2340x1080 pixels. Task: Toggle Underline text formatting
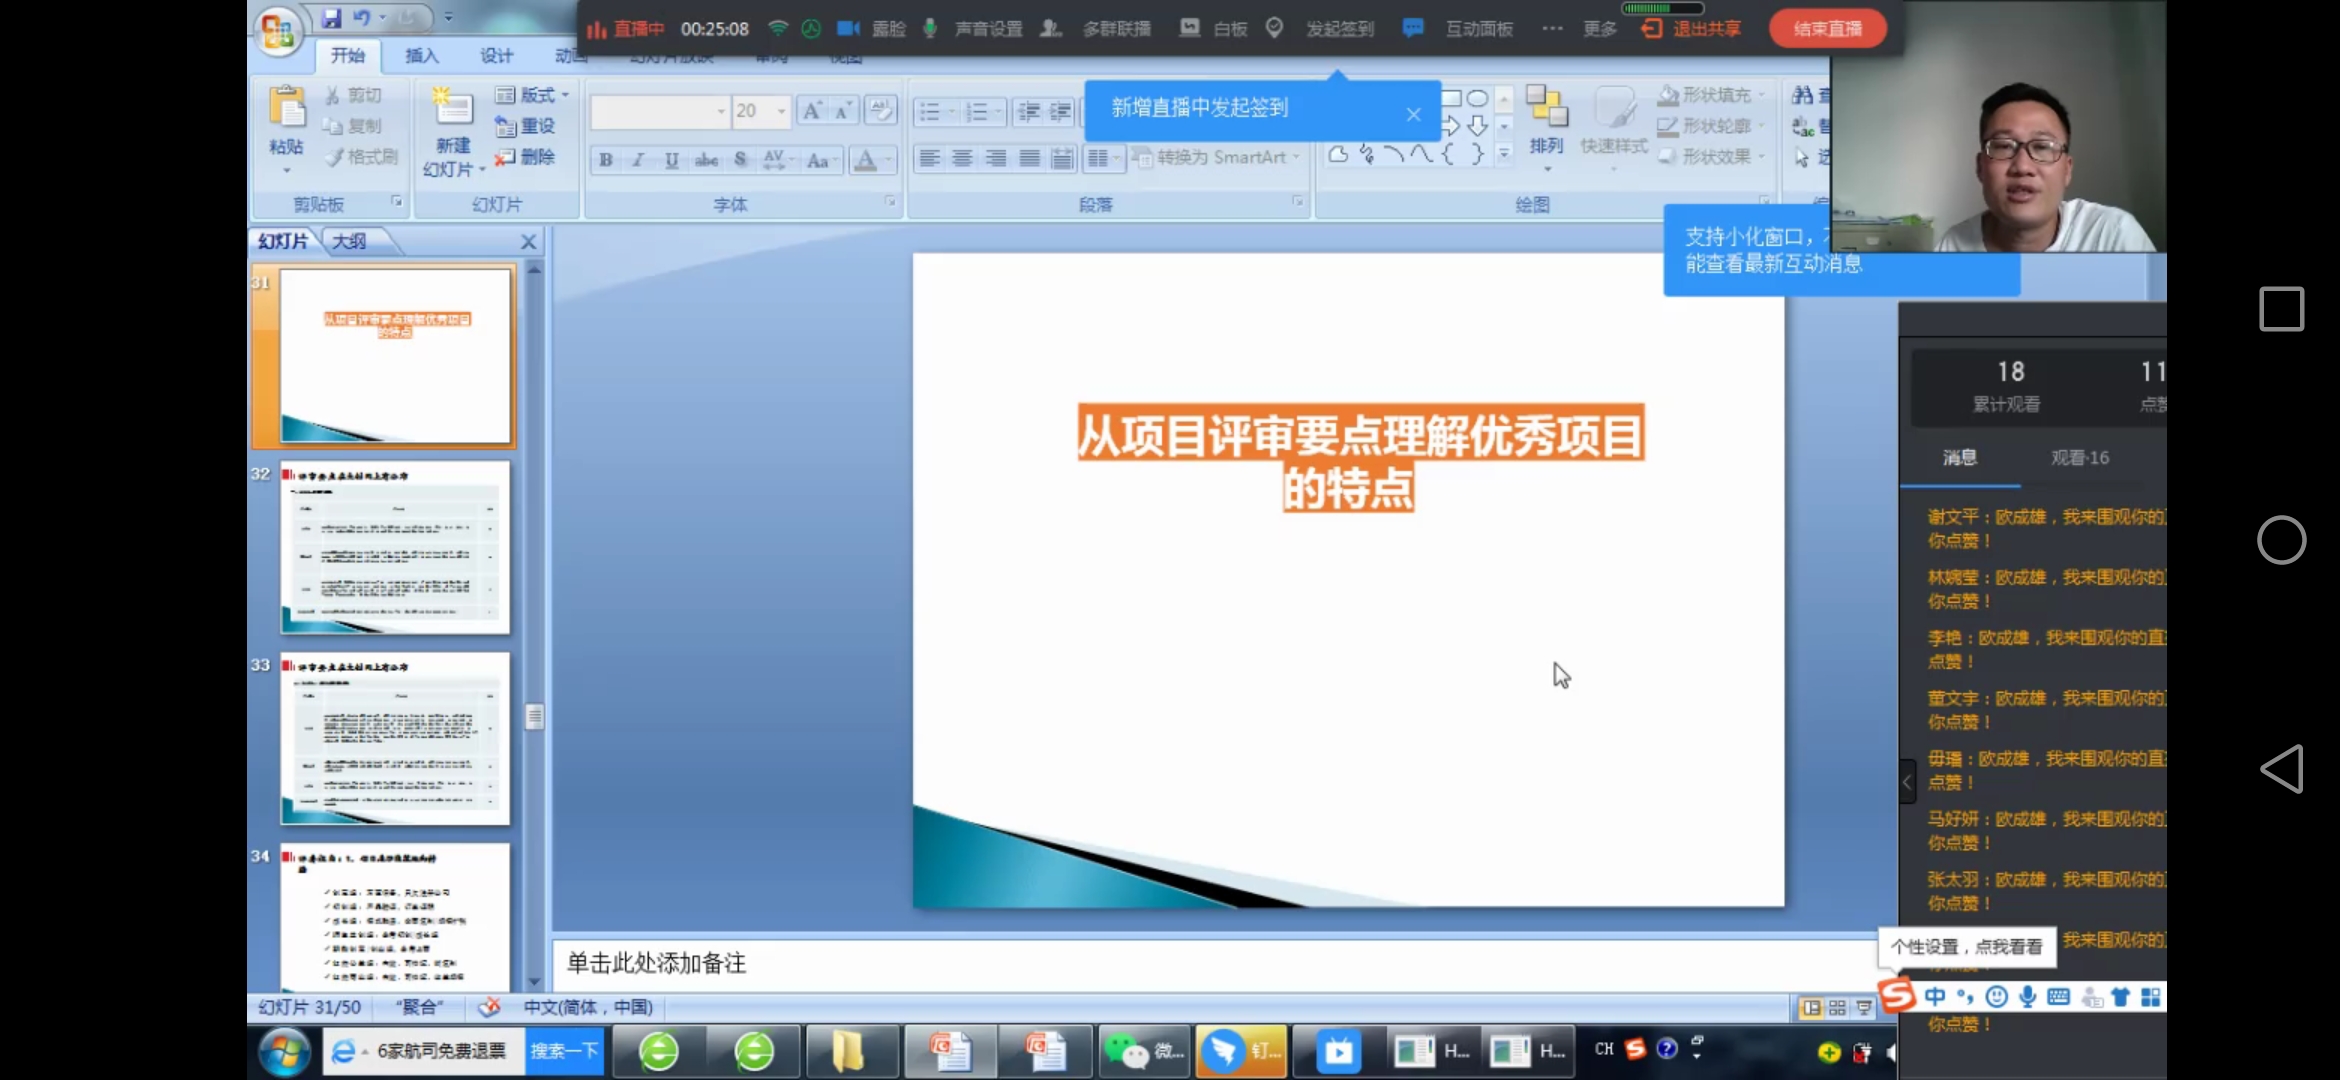(671, 160)
